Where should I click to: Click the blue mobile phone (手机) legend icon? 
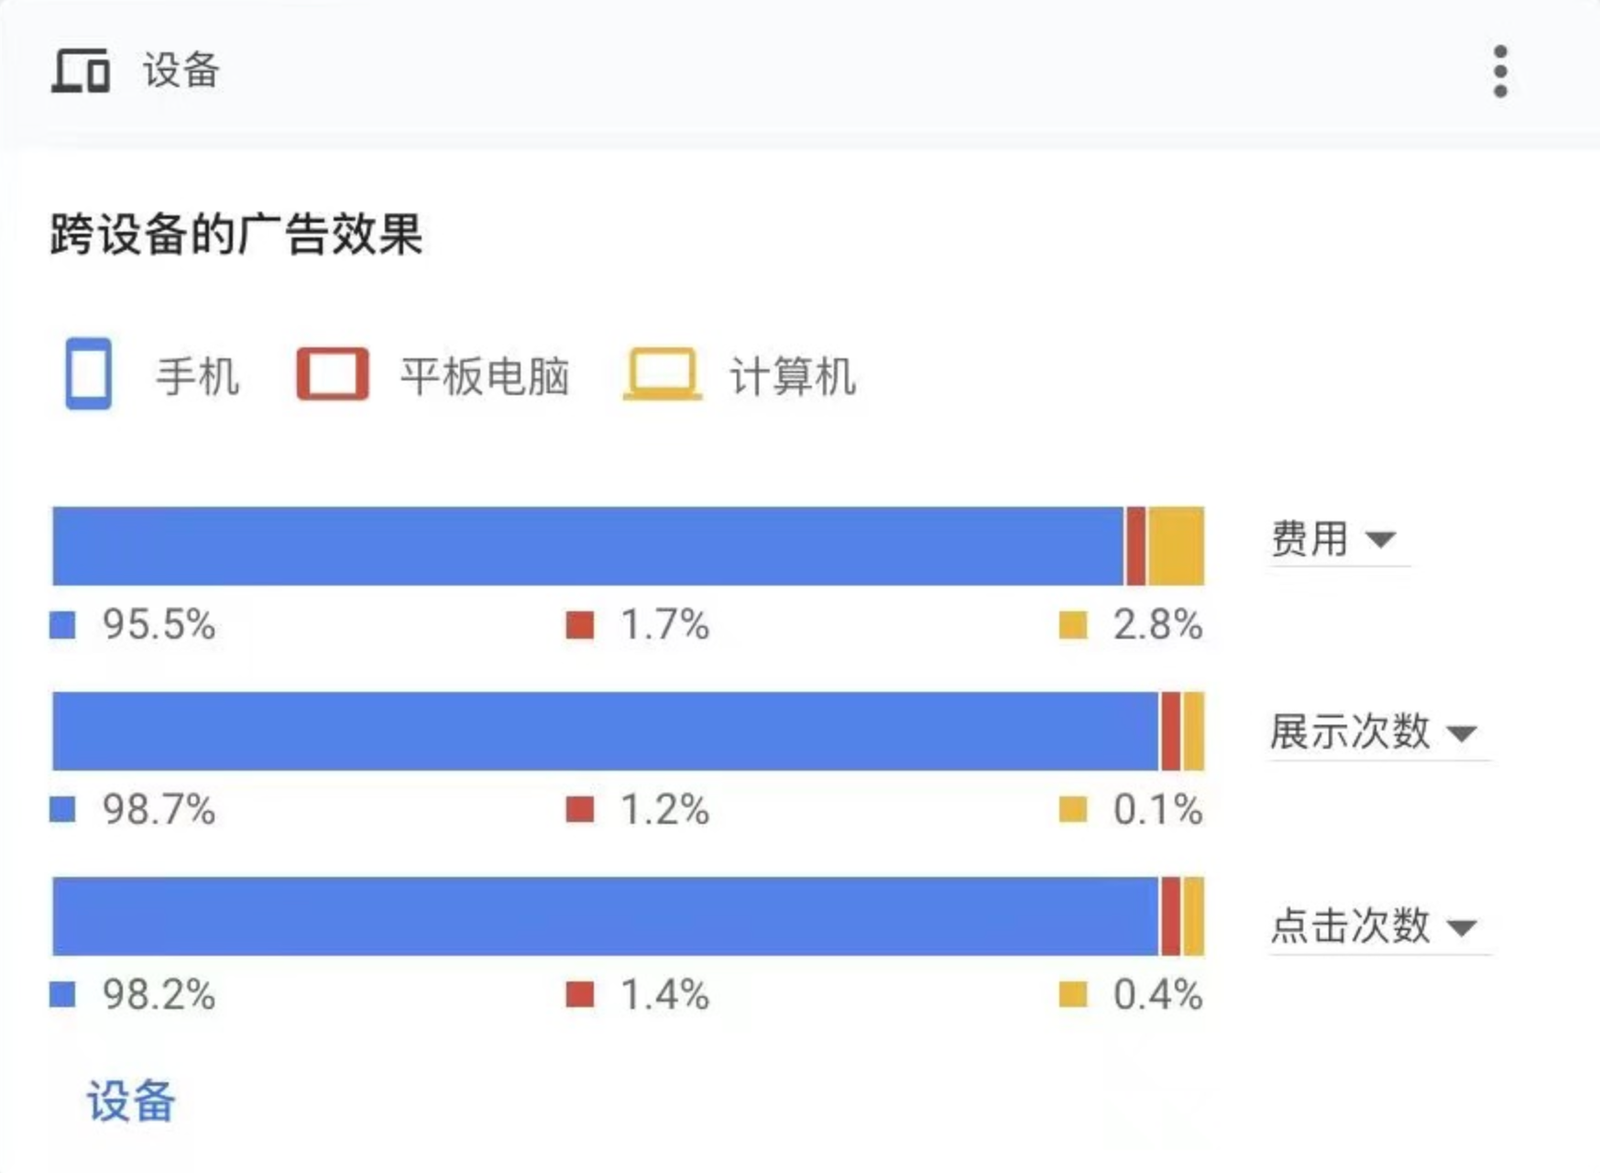[x=89, y=374]
